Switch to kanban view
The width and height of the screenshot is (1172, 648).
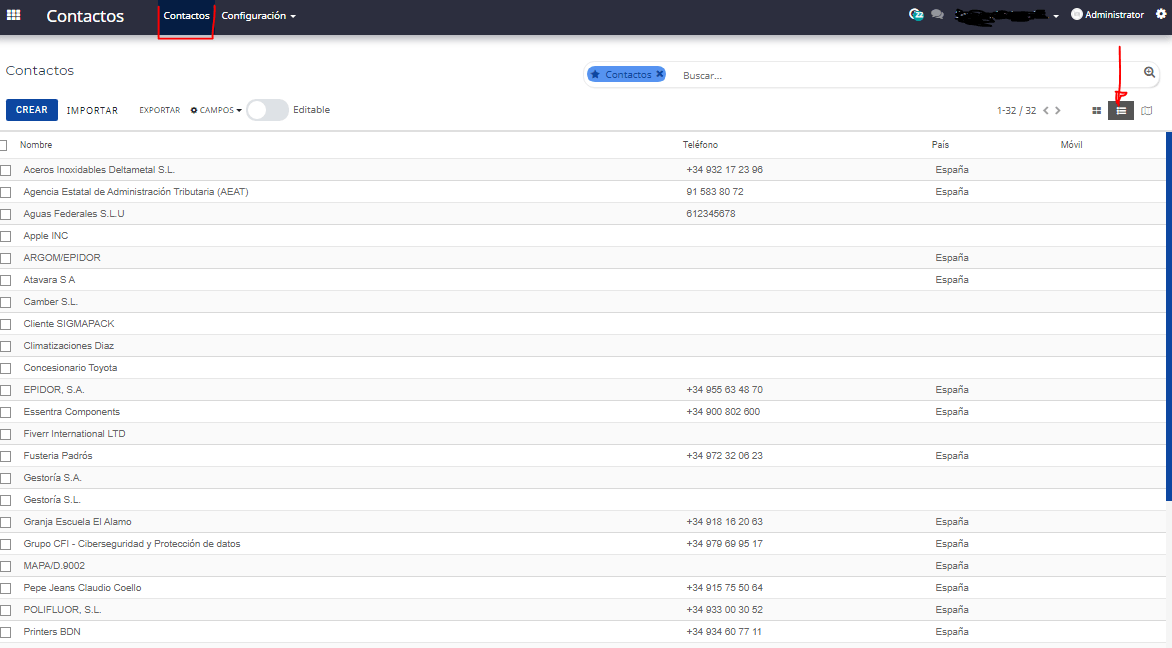click(1097, 111)
